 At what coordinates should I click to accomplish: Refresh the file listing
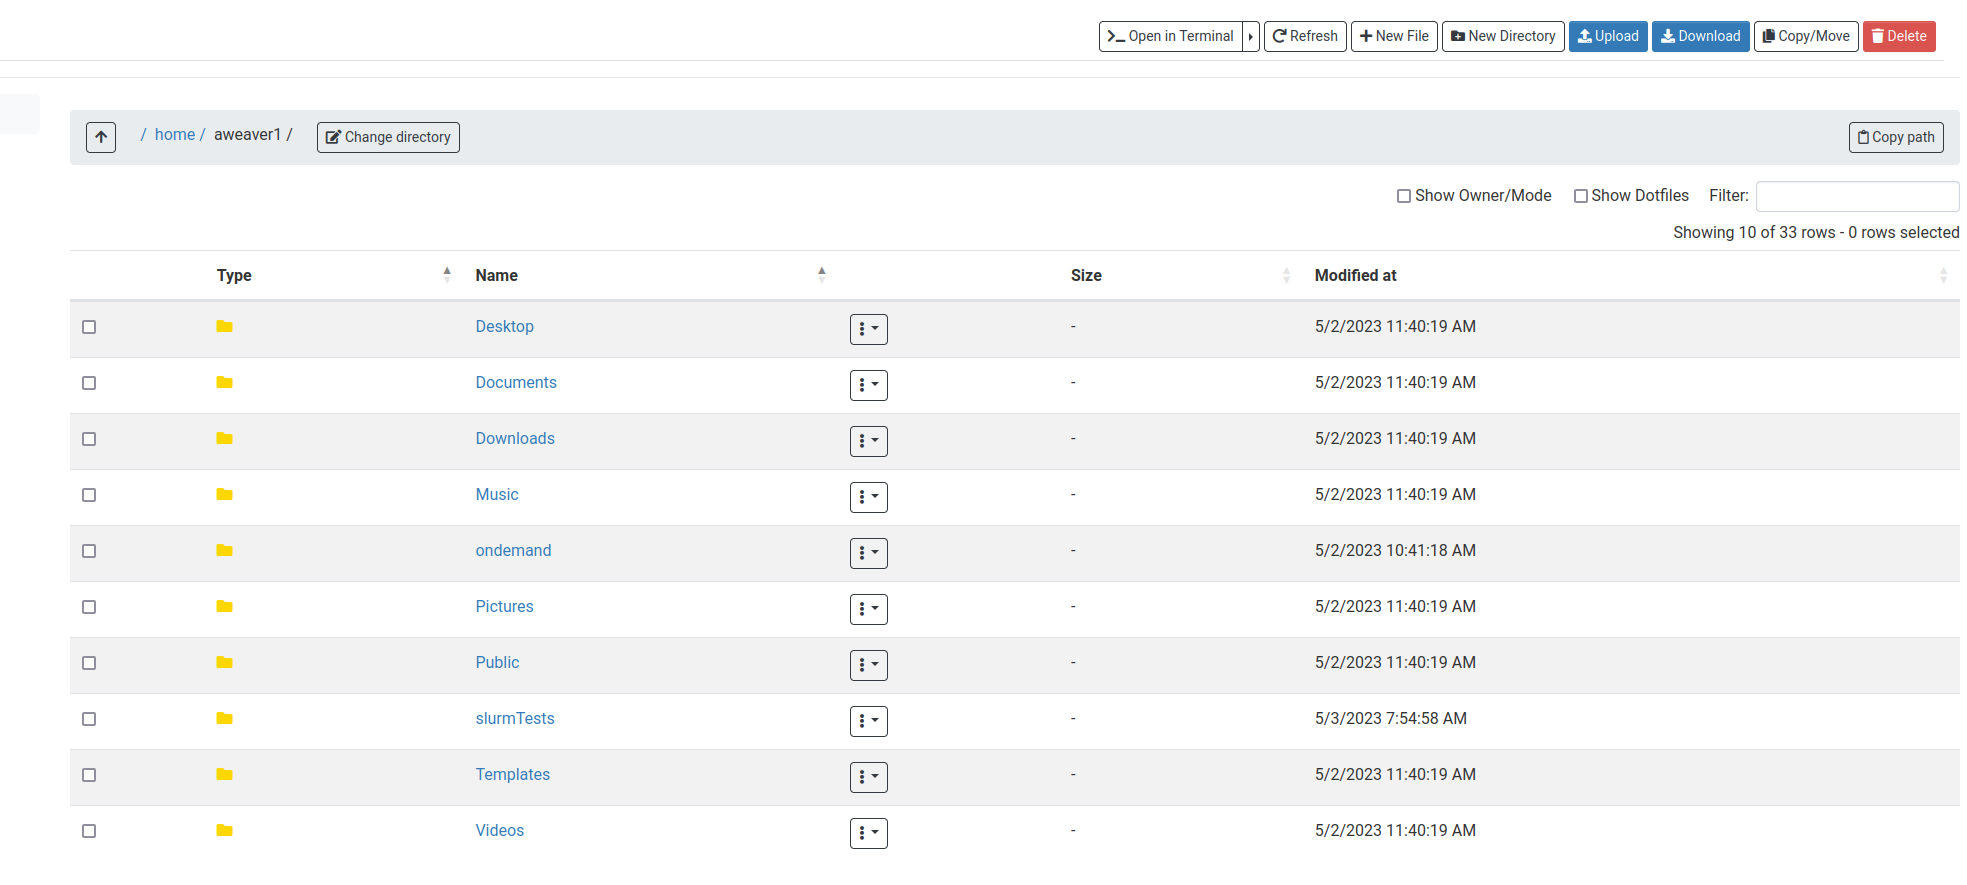(x=1305, y=36)
